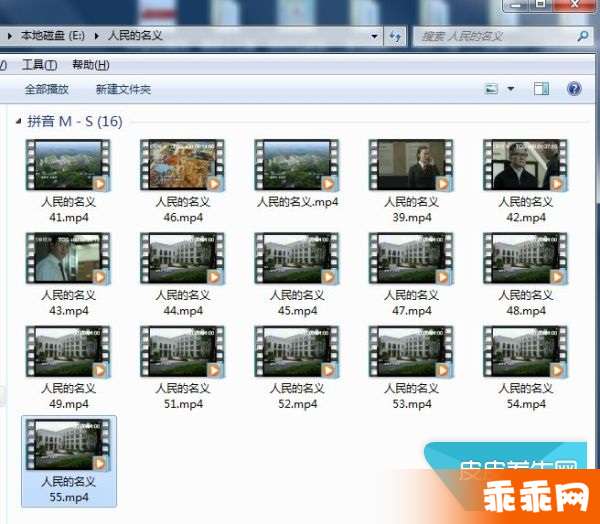Select video file 人民的名义43.mp4 icon
Image resolution: width=600 pixels, height=524 pixels.
68,258
